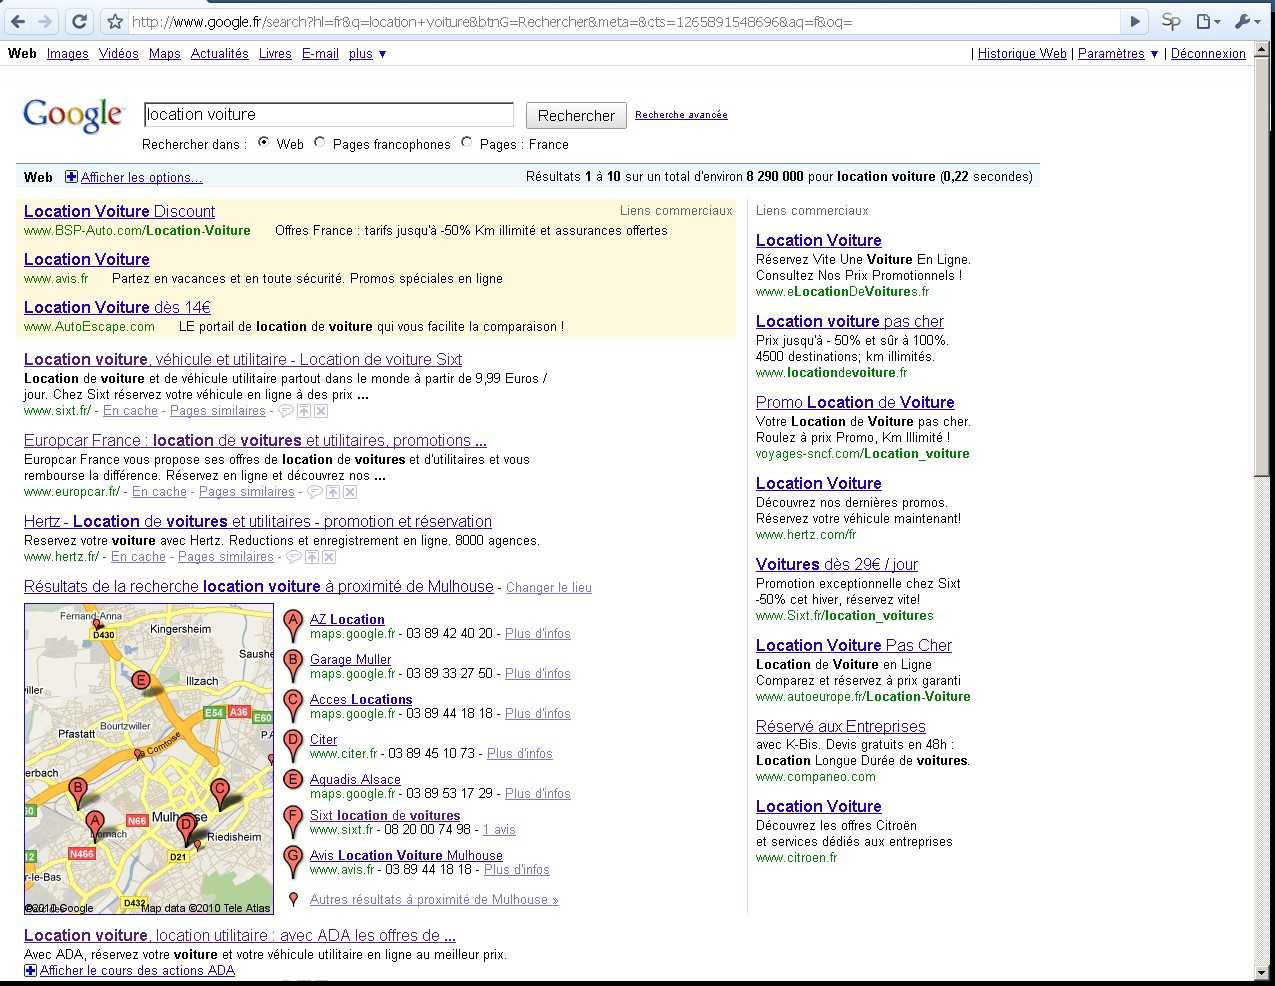
Task: Click the comment bubble icon on the Hertz result
Action: (x=293, y=557)
